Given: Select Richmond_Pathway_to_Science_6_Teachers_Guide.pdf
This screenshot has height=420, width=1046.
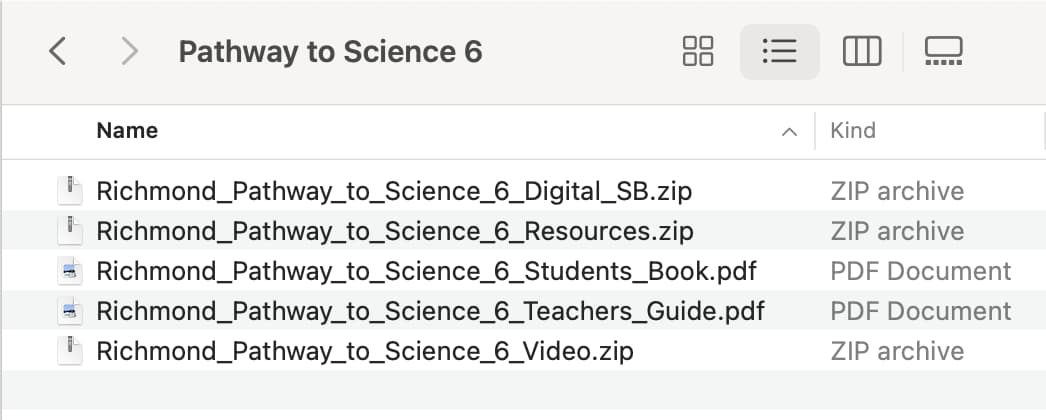Looking at the screenshot, I should [x=430, y=311].
